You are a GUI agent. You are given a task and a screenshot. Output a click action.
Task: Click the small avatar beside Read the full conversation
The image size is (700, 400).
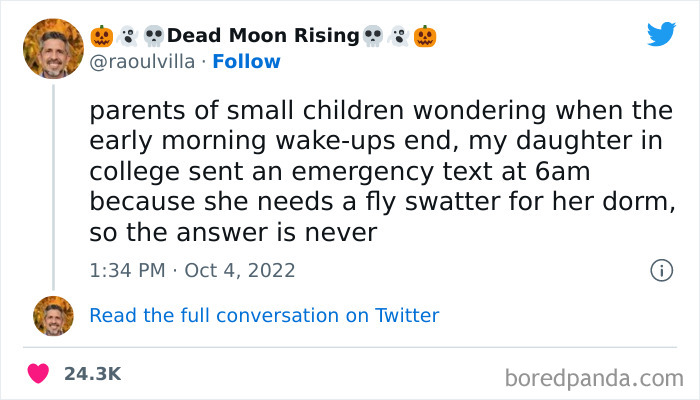coord(53,315)
